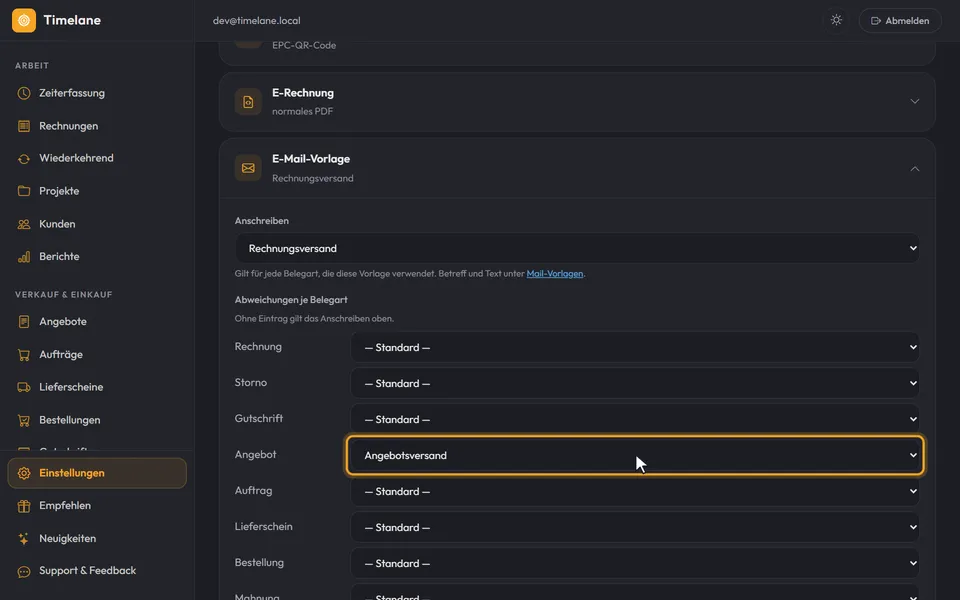Open the Lieferschein template dropdown
The image size is (960, 600).
click(635, 527)
